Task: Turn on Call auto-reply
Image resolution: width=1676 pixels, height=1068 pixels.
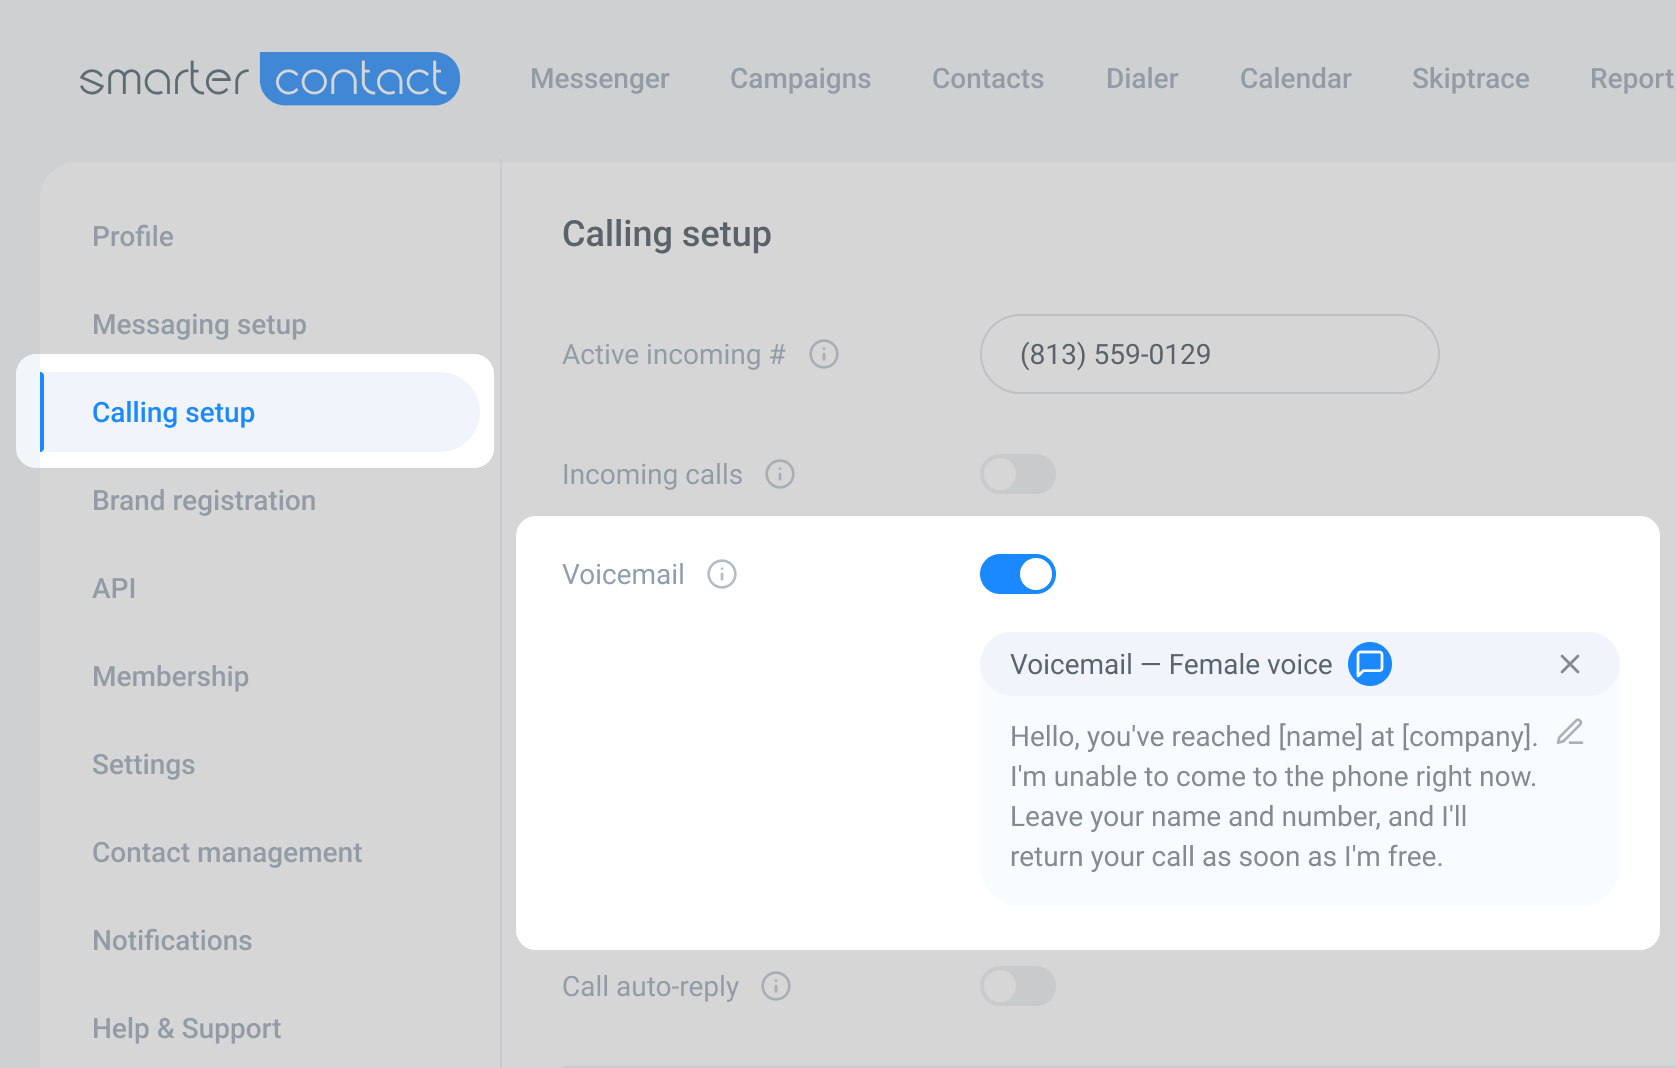Action: [1017, 987]
